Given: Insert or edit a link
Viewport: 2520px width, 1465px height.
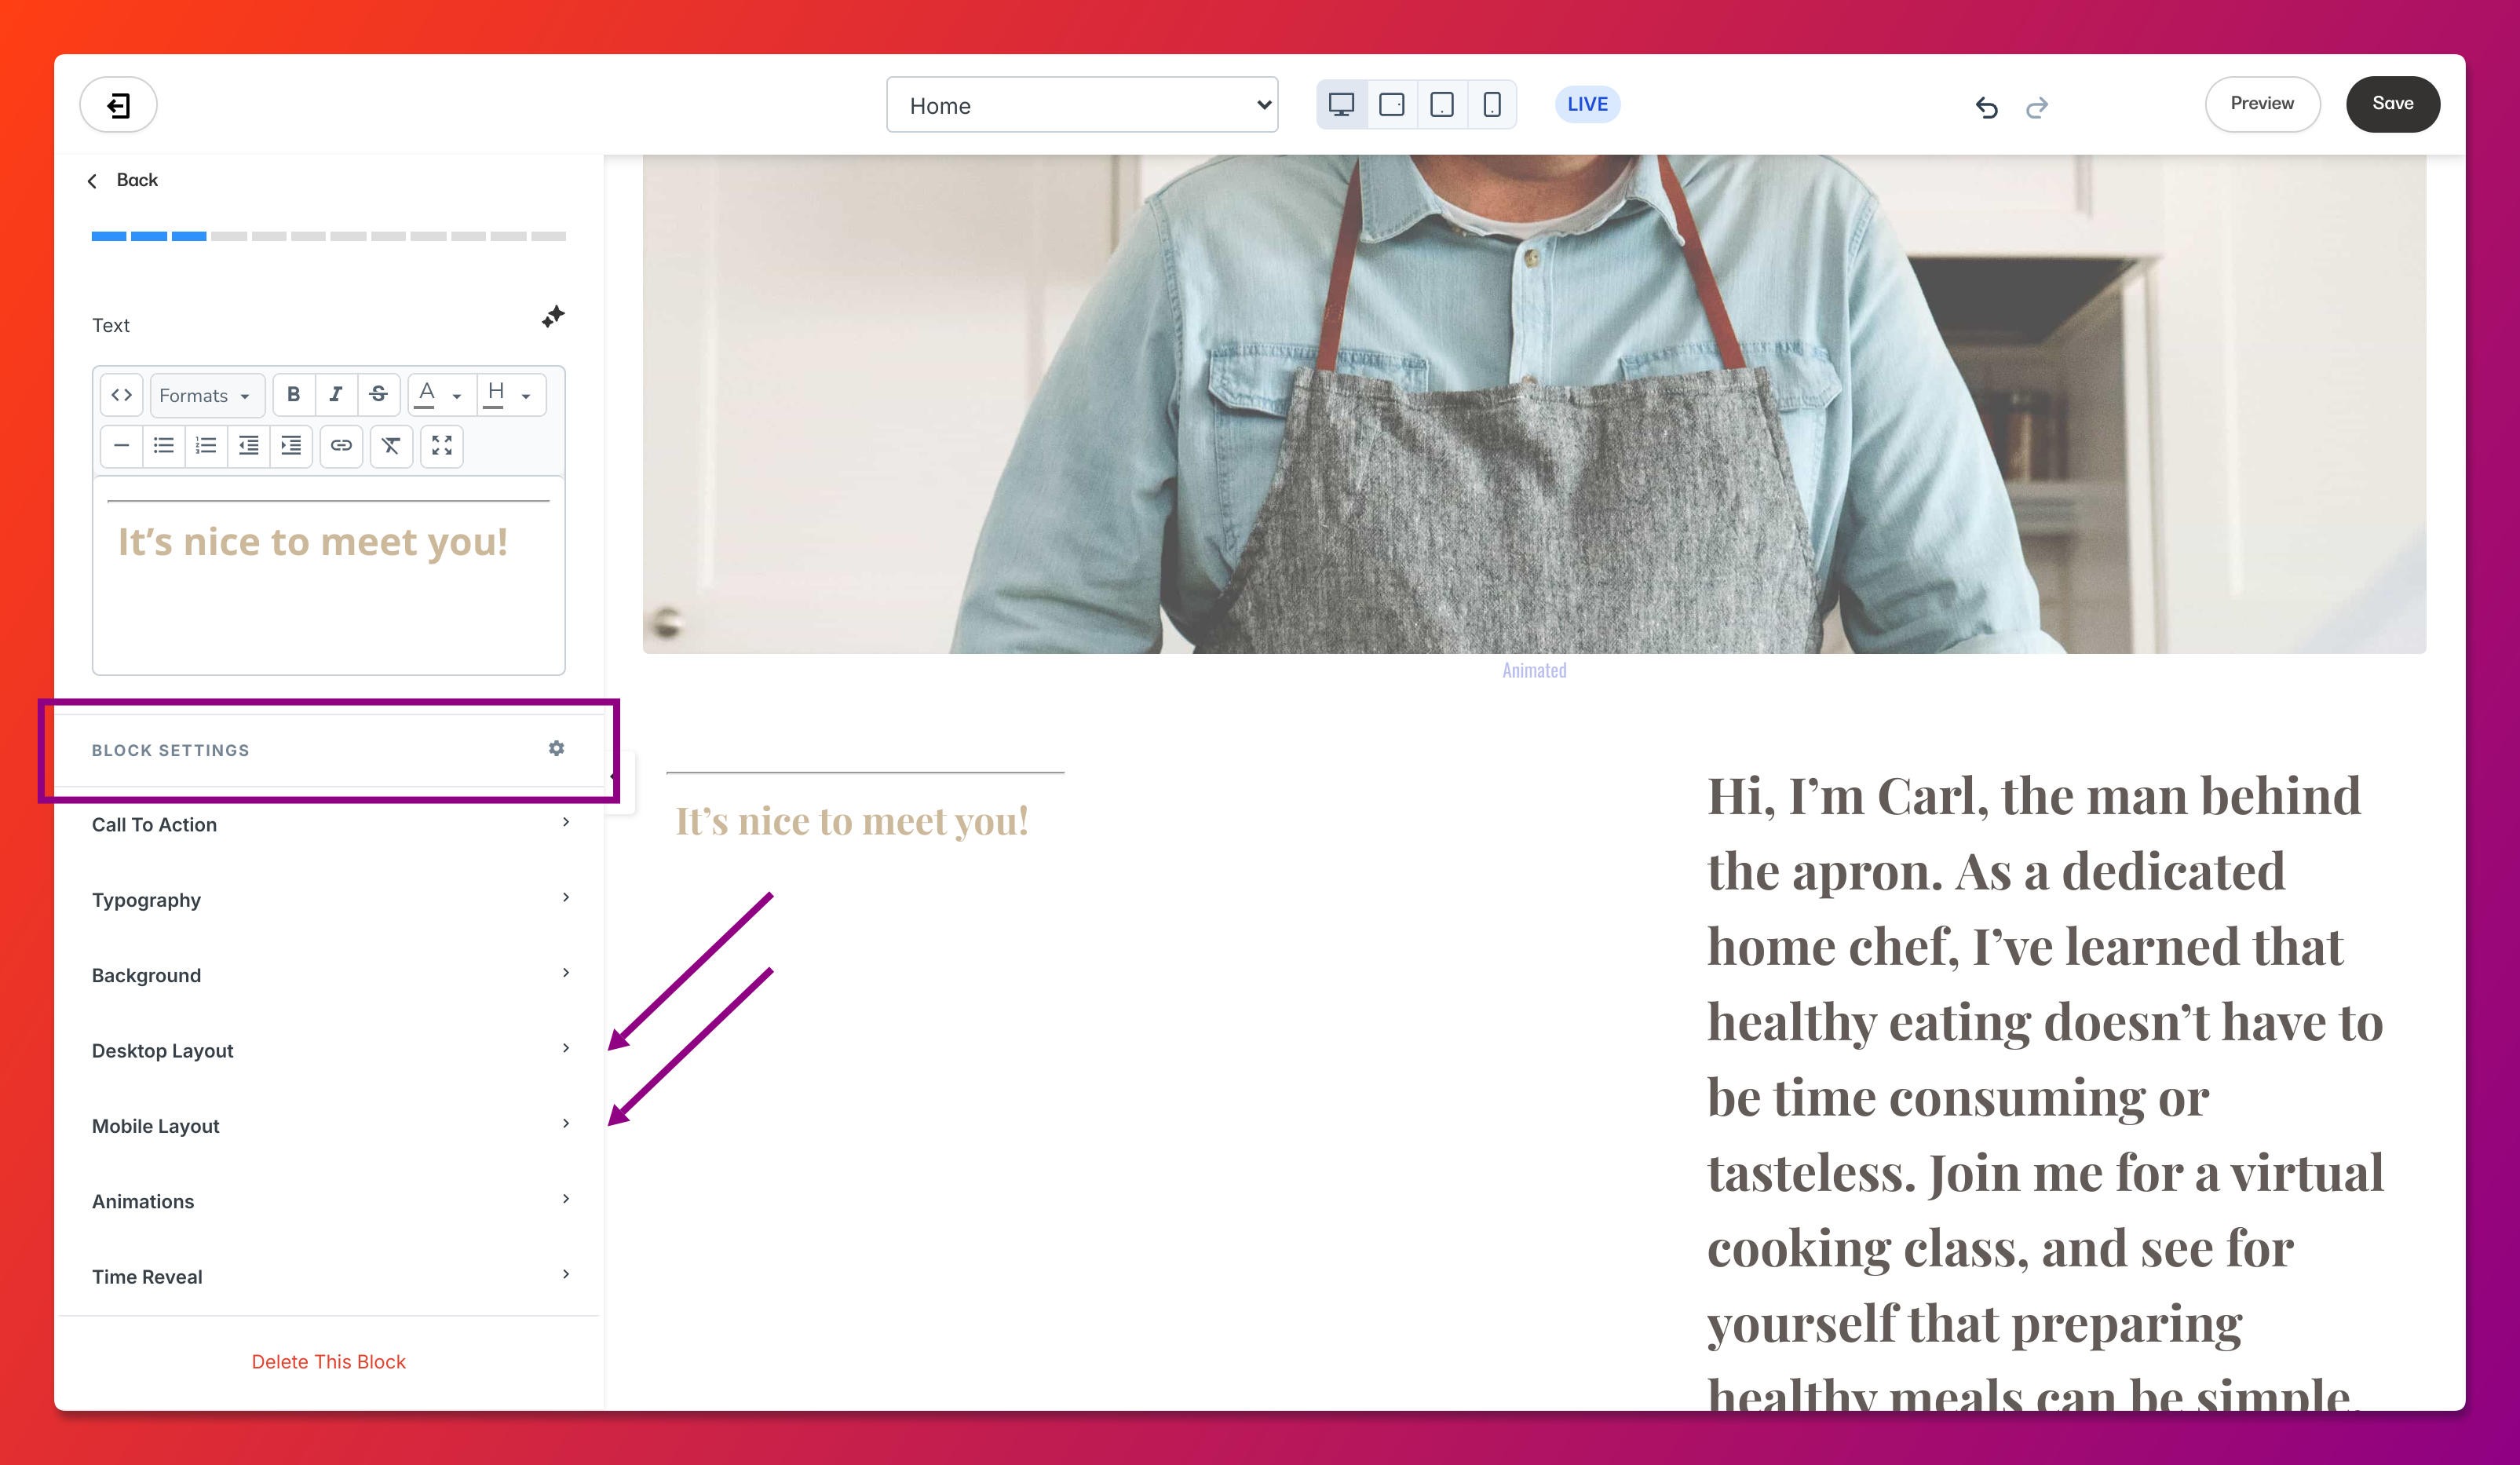Looking at the screenshot, I should pos(341,445).
